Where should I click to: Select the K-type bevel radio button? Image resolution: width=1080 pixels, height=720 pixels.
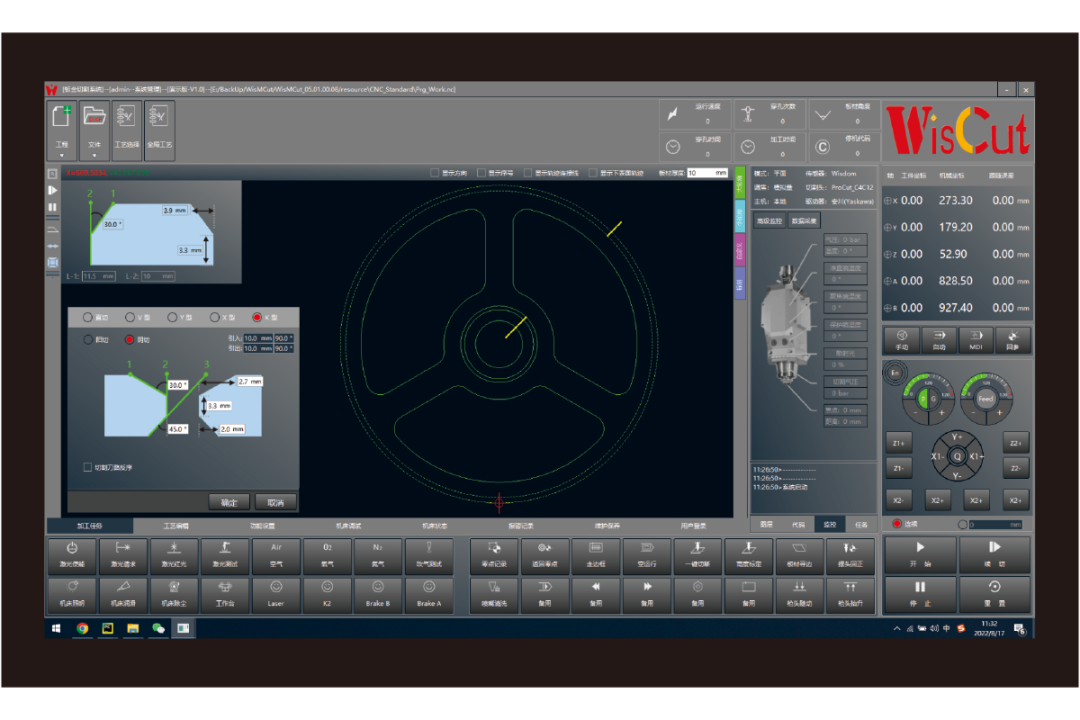tap(257, 317)
